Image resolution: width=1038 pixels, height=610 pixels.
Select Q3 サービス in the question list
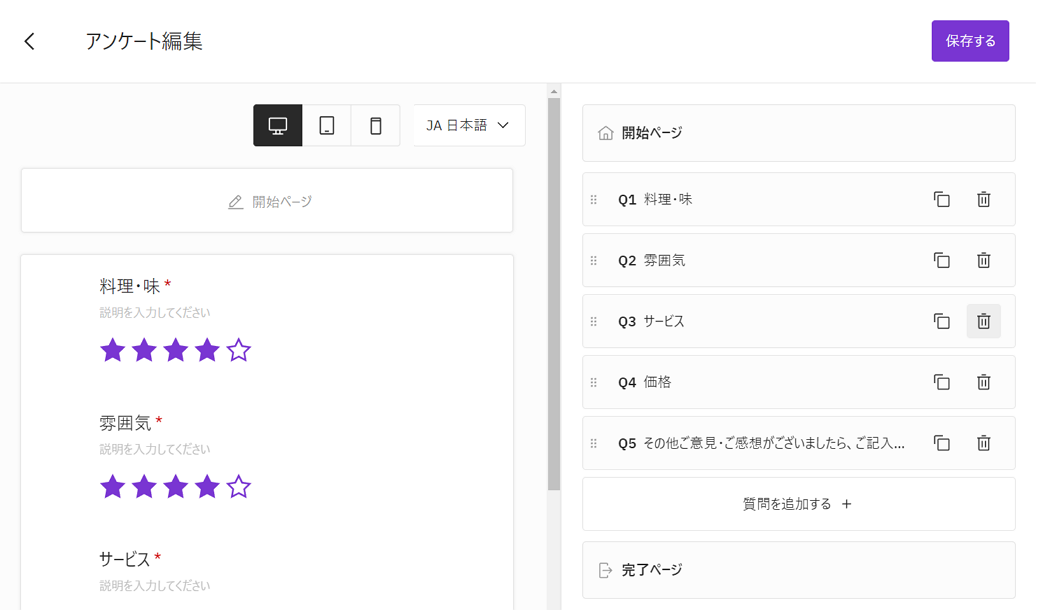pos(798,321)
